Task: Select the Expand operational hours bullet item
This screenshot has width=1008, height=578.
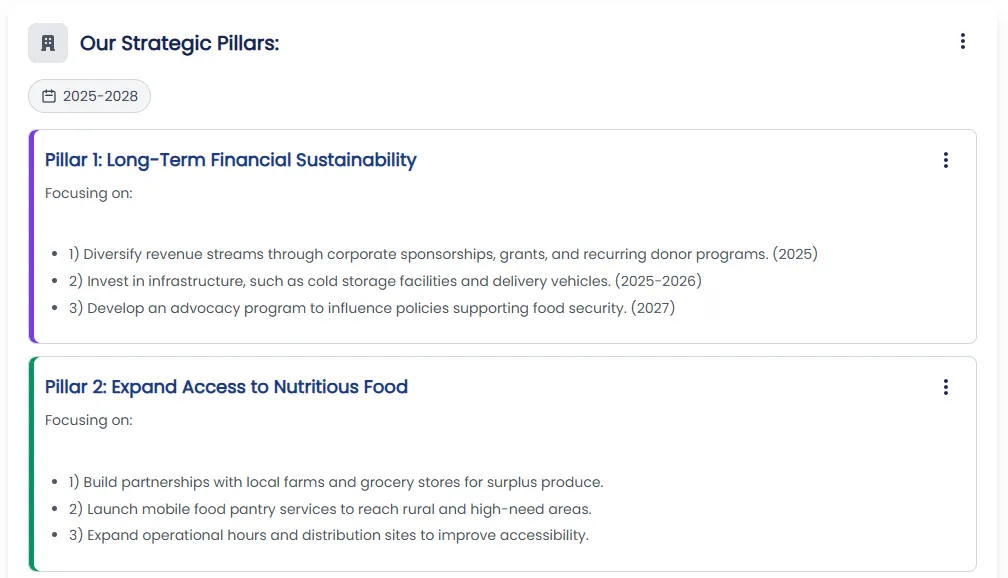Action: click(x=328, y=536)
